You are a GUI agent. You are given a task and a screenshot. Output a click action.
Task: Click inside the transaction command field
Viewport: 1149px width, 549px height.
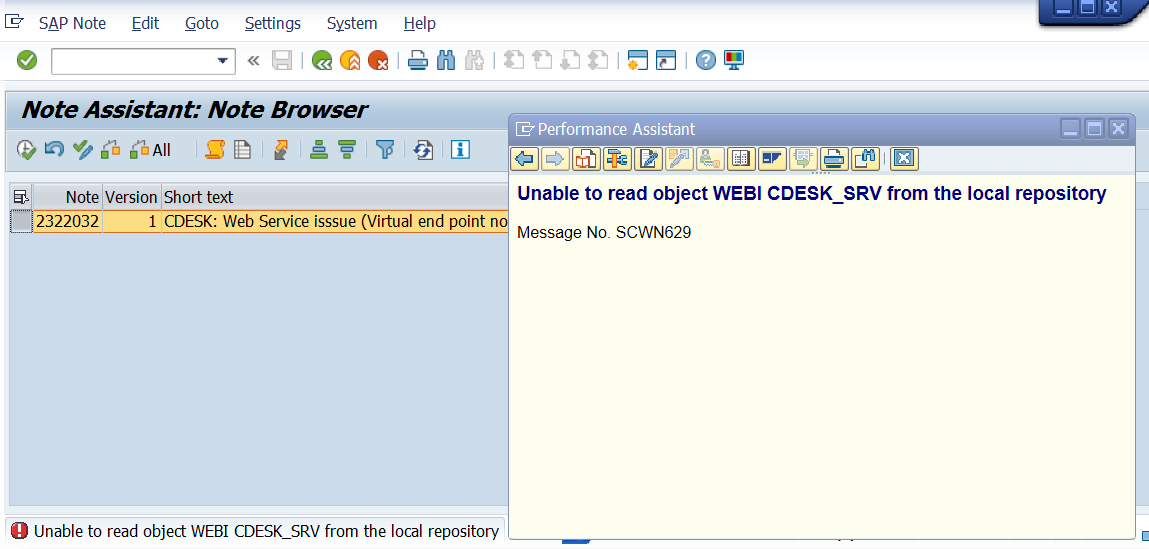(x=134, y=61)
